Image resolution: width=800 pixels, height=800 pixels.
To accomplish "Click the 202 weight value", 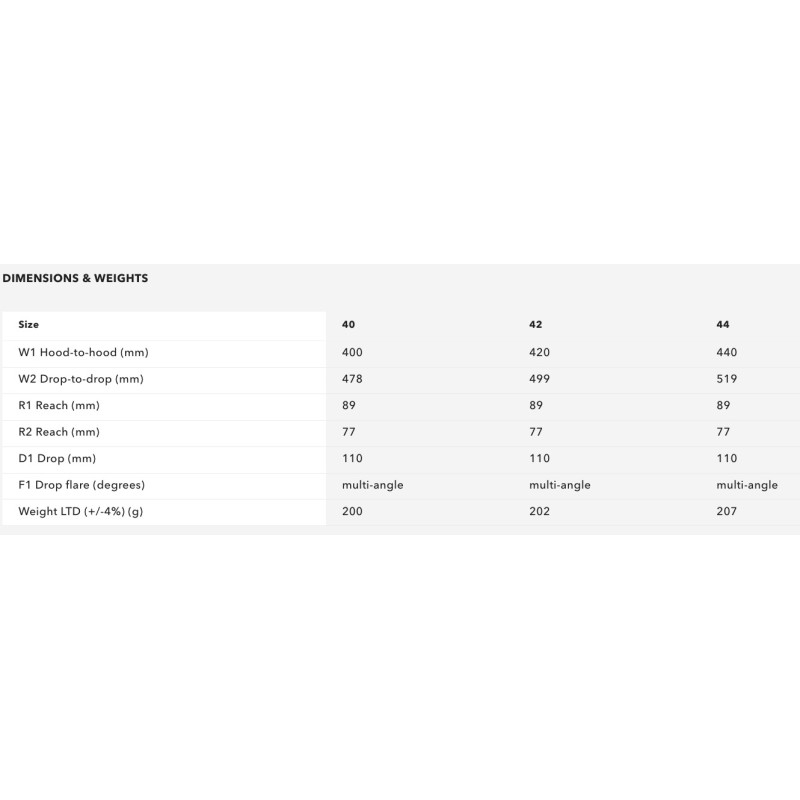I will point(539,511).
